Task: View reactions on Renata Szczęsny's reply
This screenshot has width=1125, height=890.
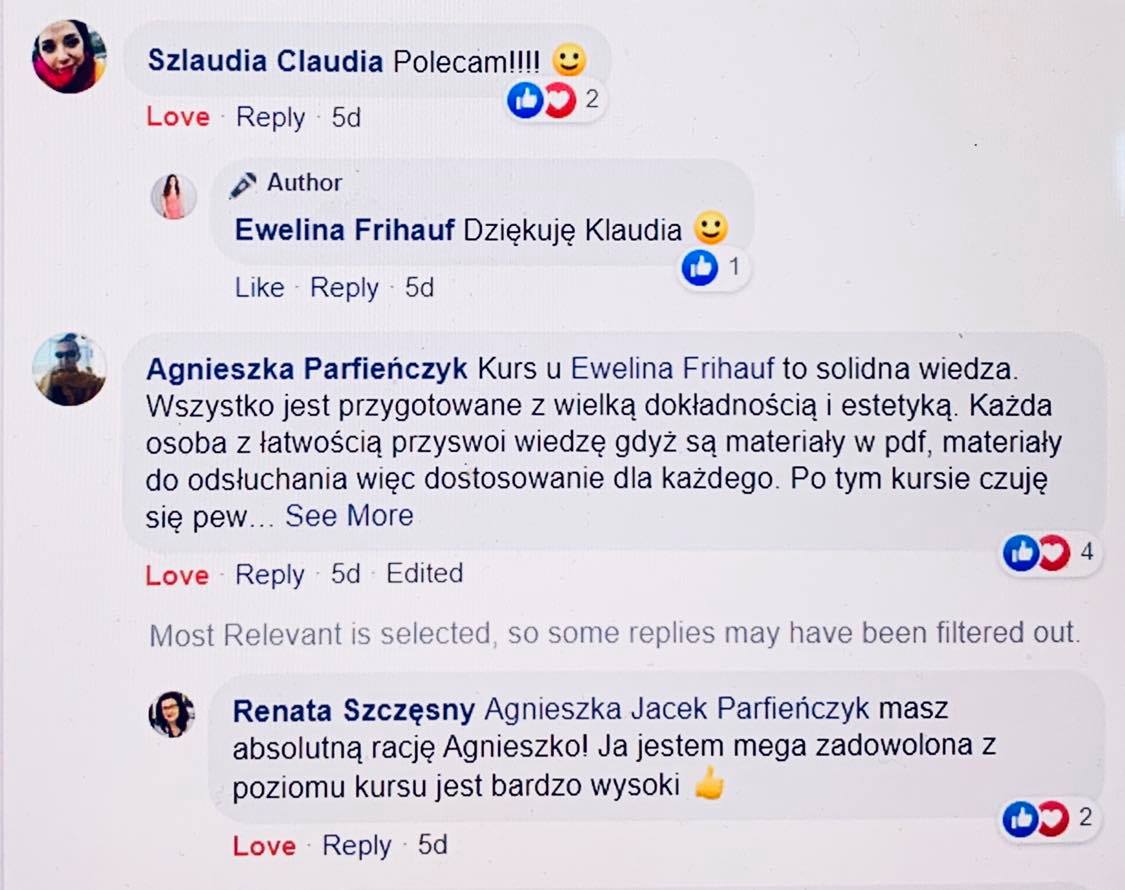Action: coord(1048,818)
